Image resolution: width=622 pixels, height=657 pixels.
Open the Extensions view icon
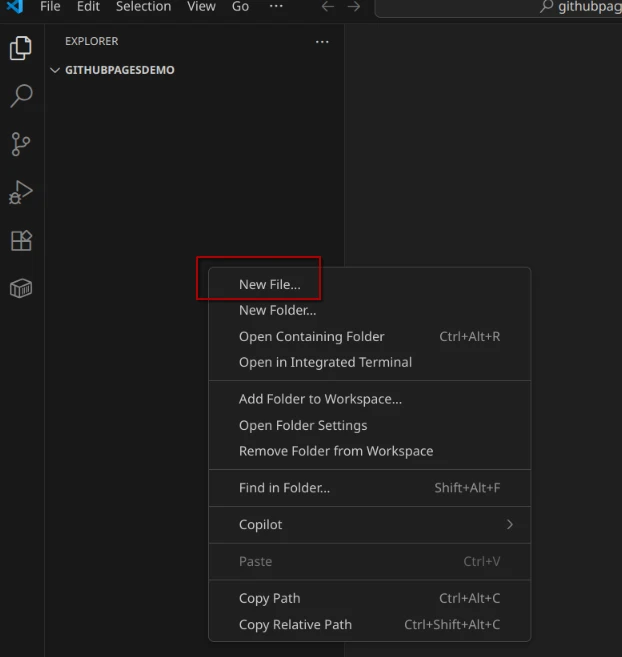click(20, 241)
